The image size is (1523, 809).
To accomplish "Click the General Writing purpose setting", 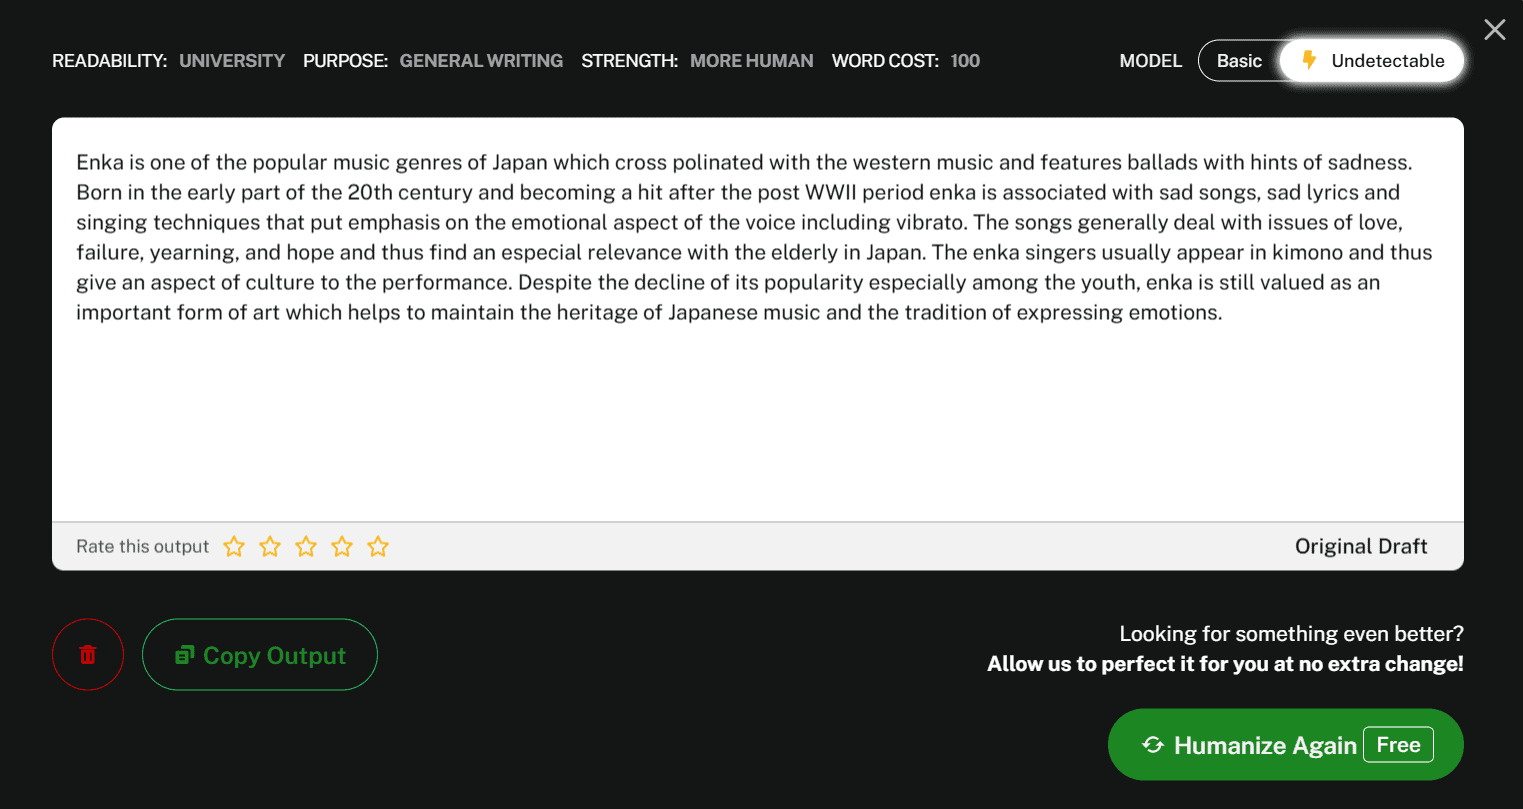I will [481, 61].
